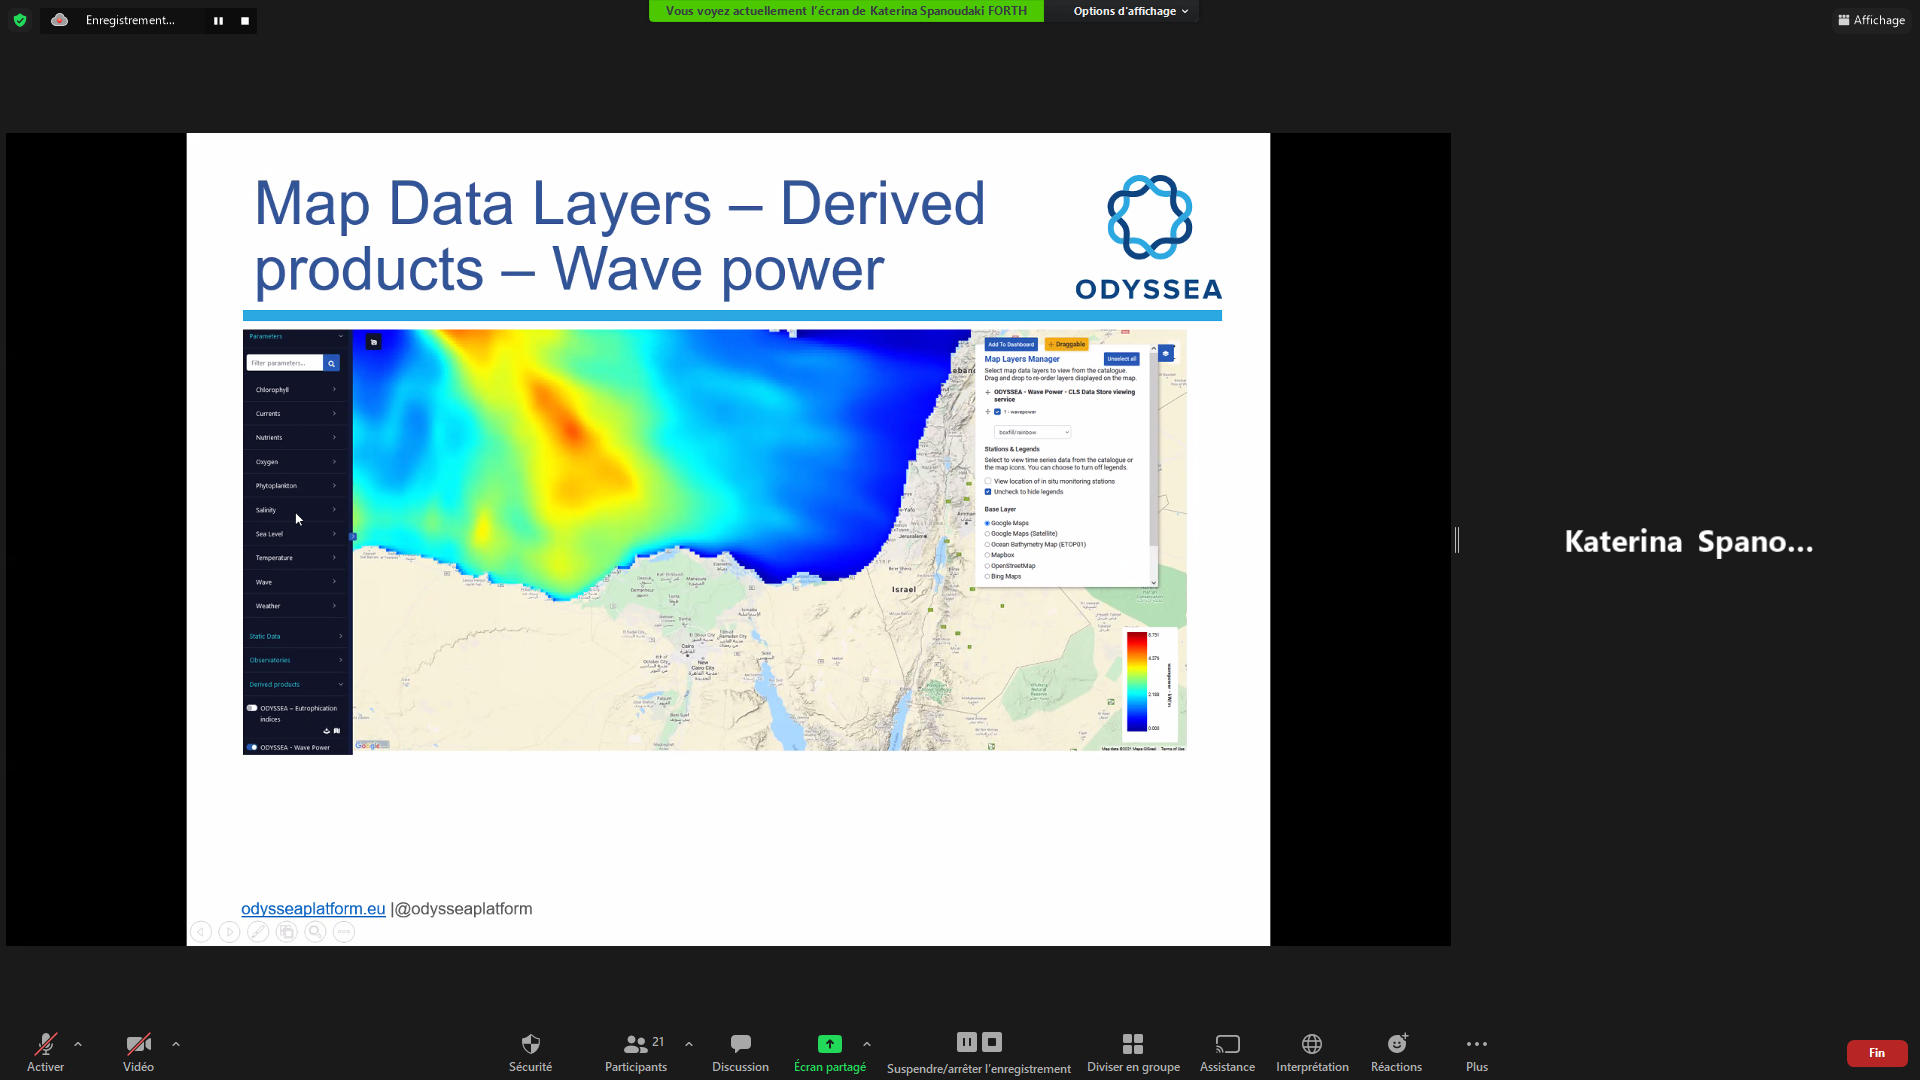The image size is (1920, 1080).
Task: Unmute microphone with Activer icon
Action: 45,1045
